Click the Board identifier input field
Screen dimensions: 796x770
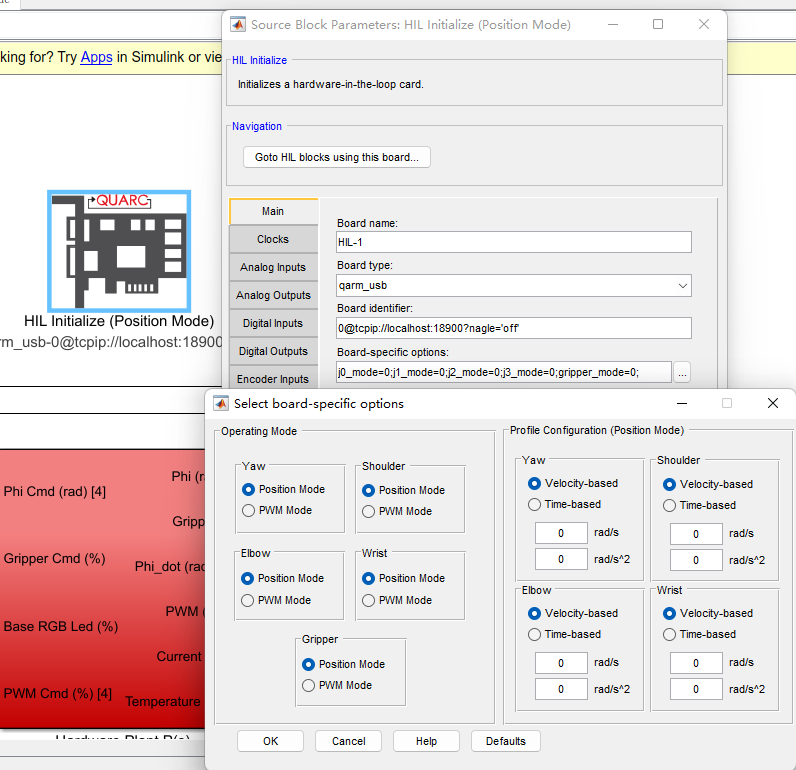(514, 328)
